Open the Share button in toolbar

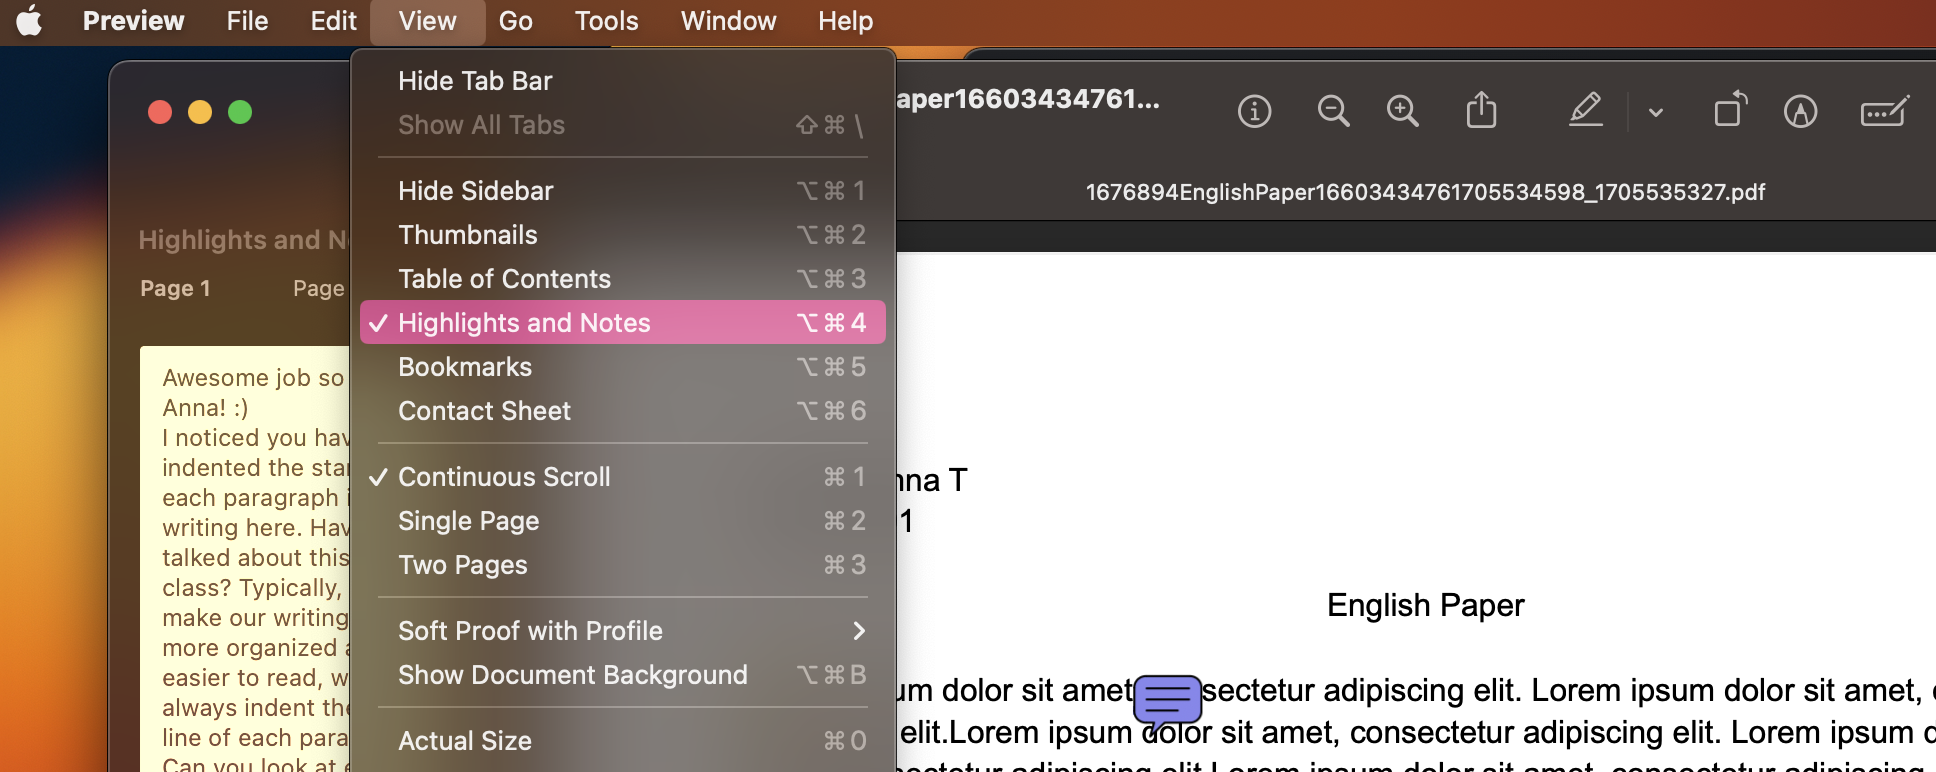tap(1481, 110)
